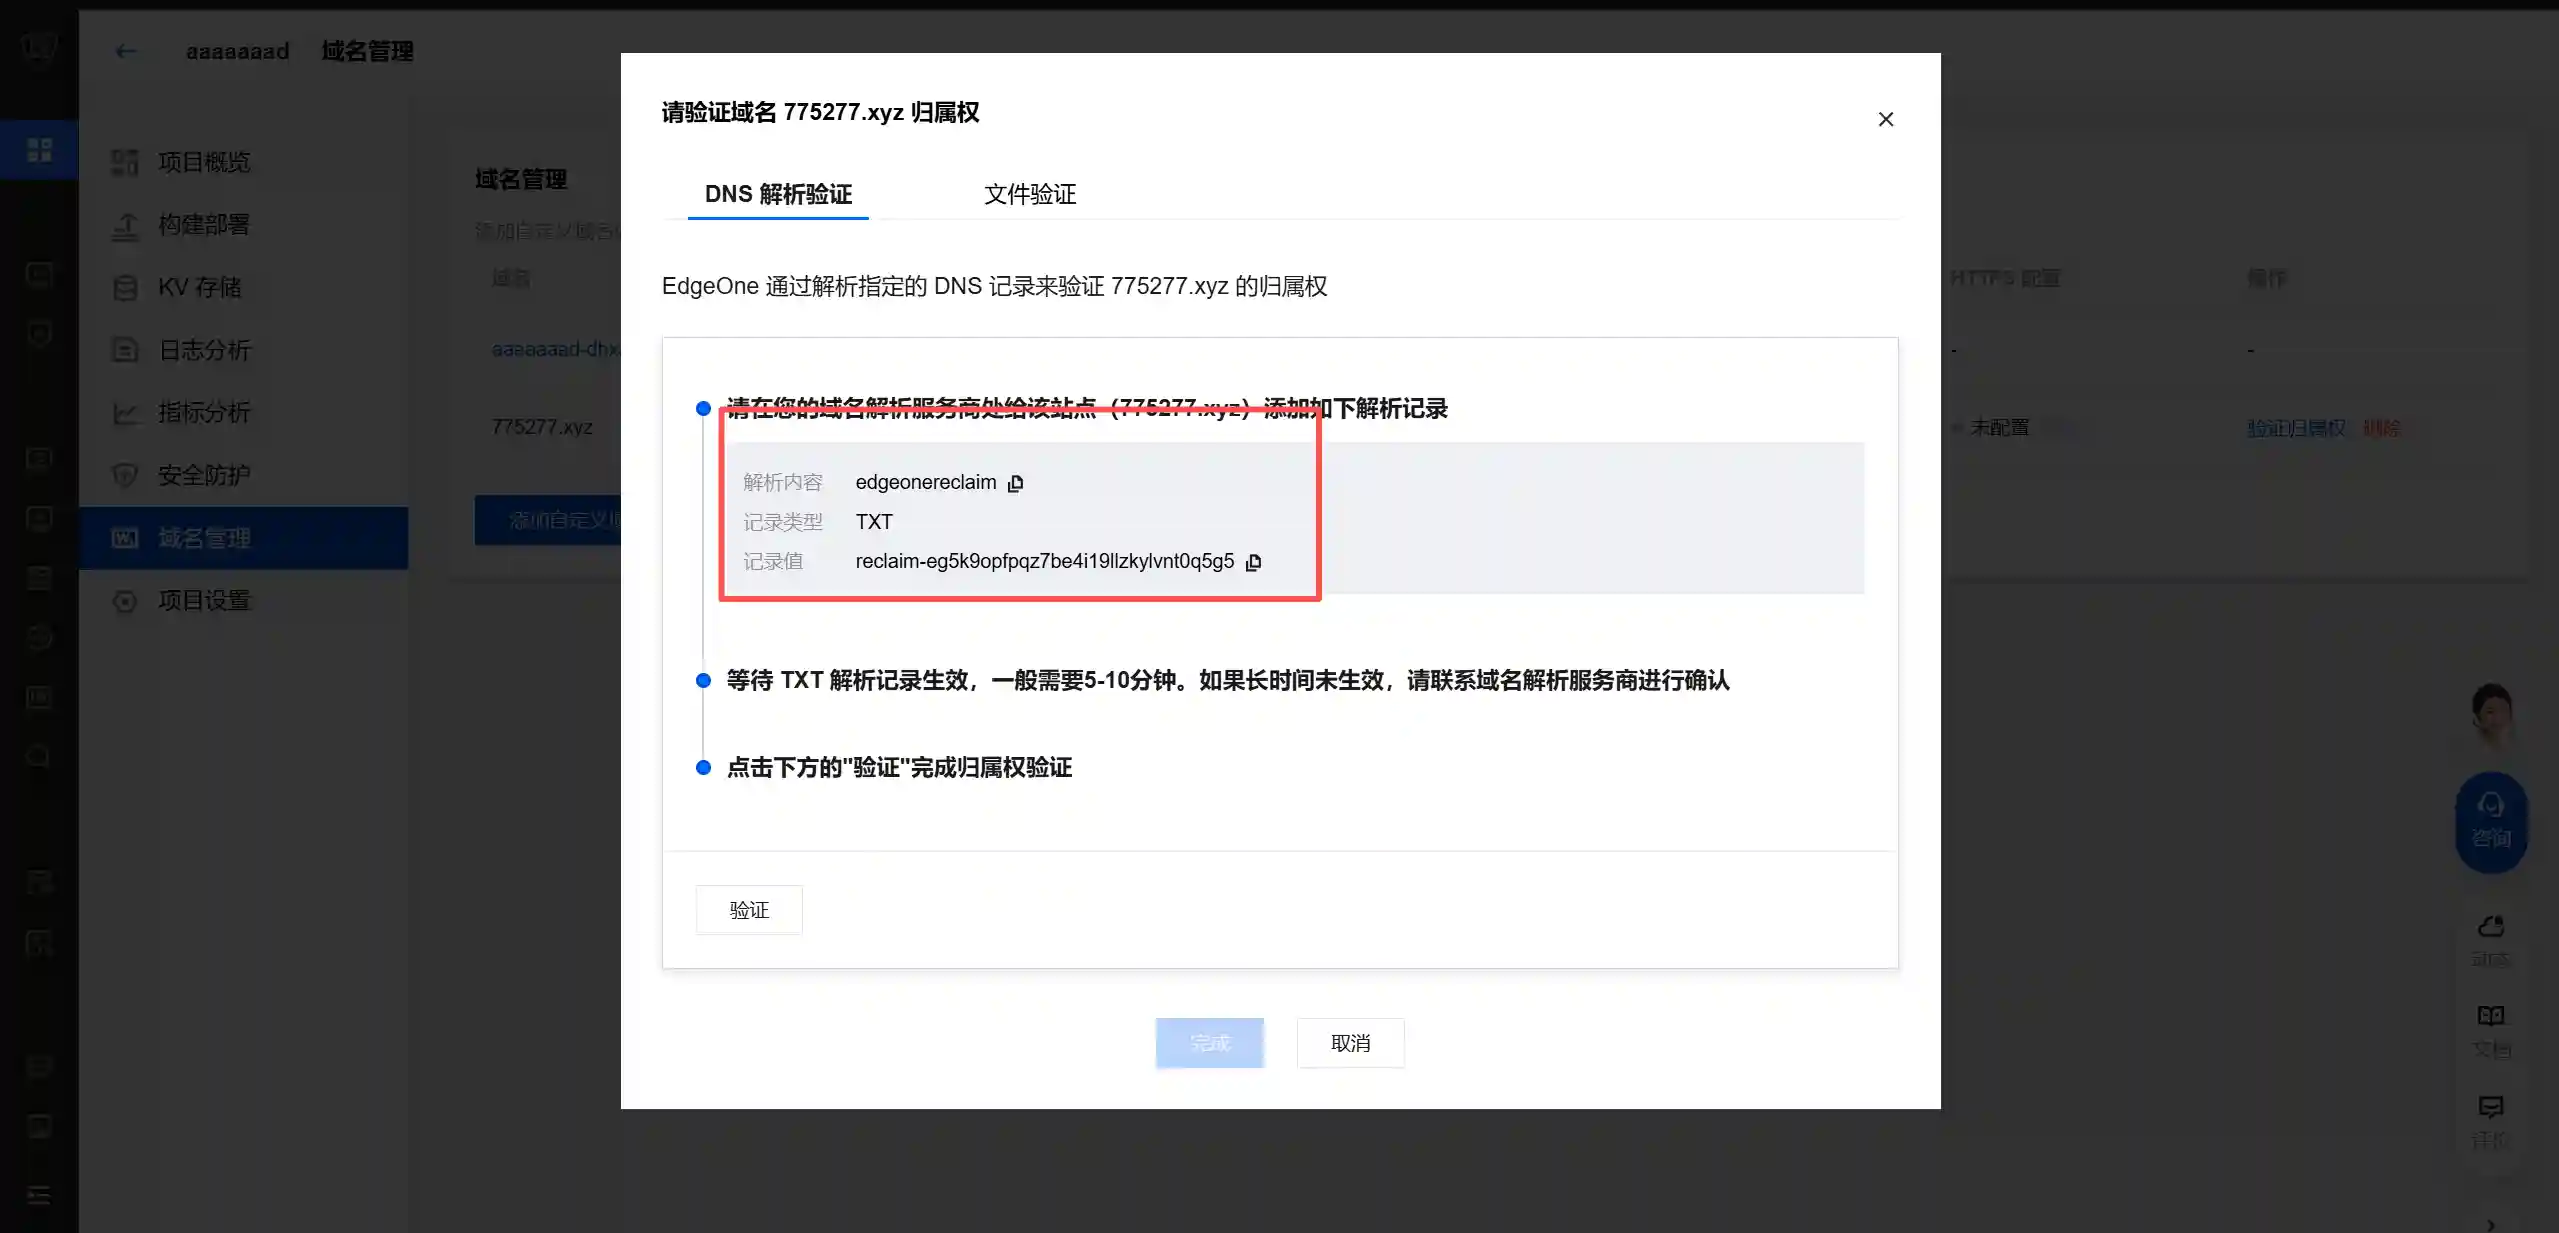Click the KV 存储 database icon

125,288
